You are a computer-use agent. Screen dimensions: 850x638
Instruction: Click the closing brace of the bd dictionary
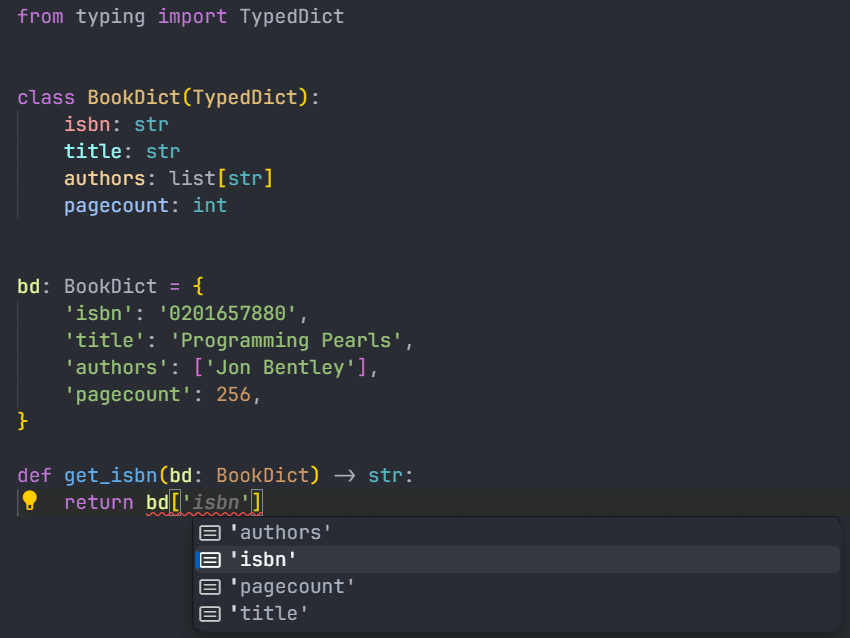pyautogui.click(x=21, y=421)
